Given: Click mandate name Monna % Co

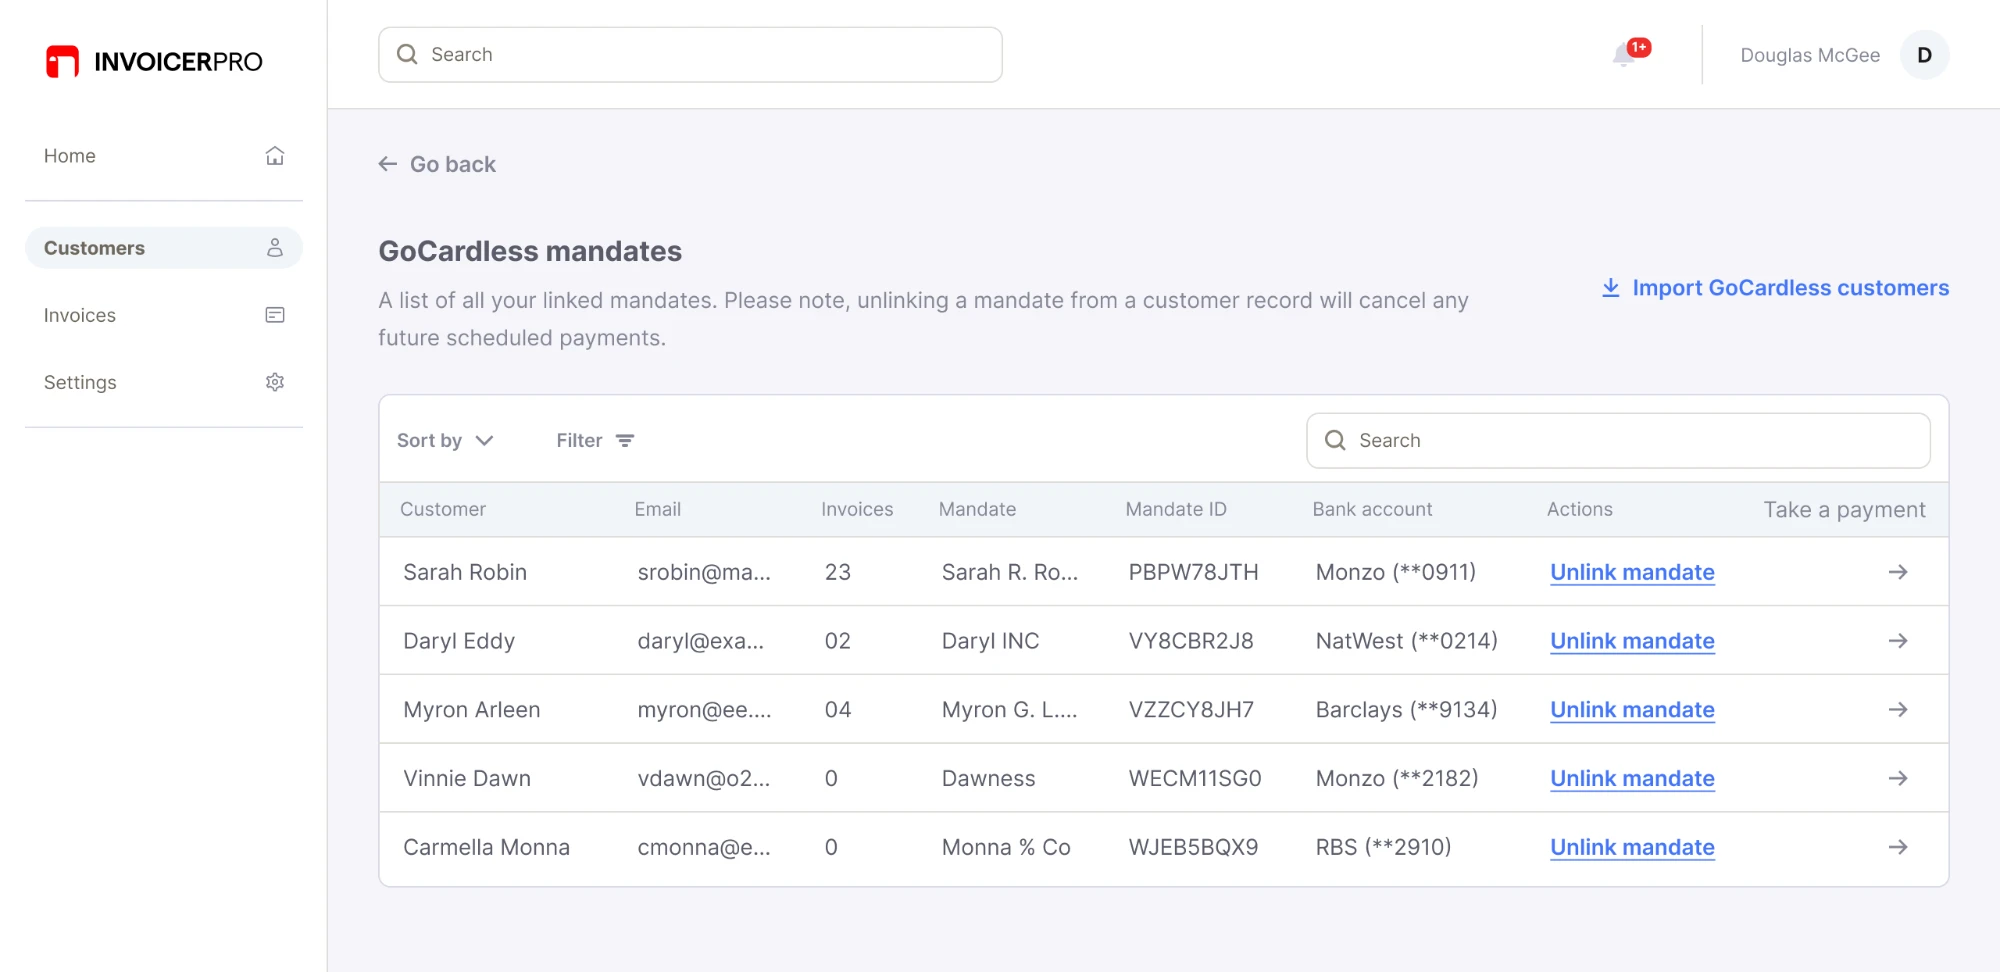Looking at the screenshot, I should tap(1006, 847).
